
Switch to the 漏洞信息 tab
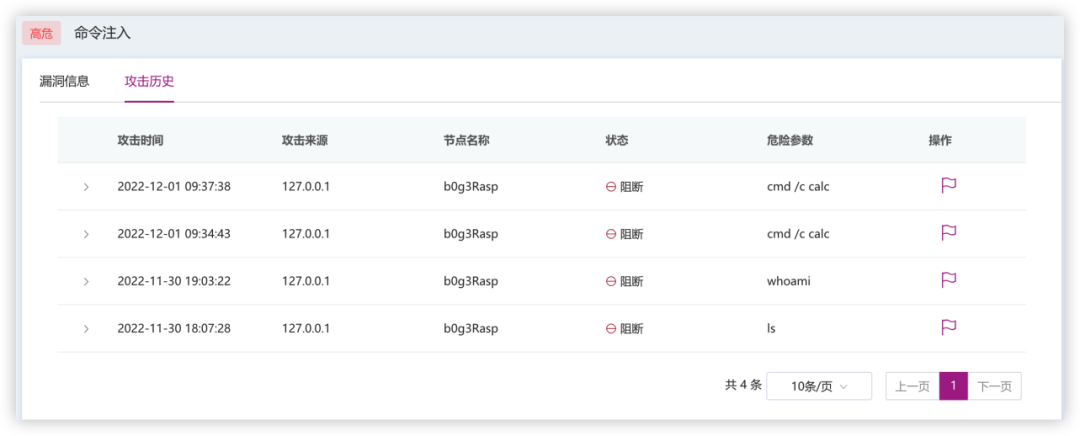64,81
